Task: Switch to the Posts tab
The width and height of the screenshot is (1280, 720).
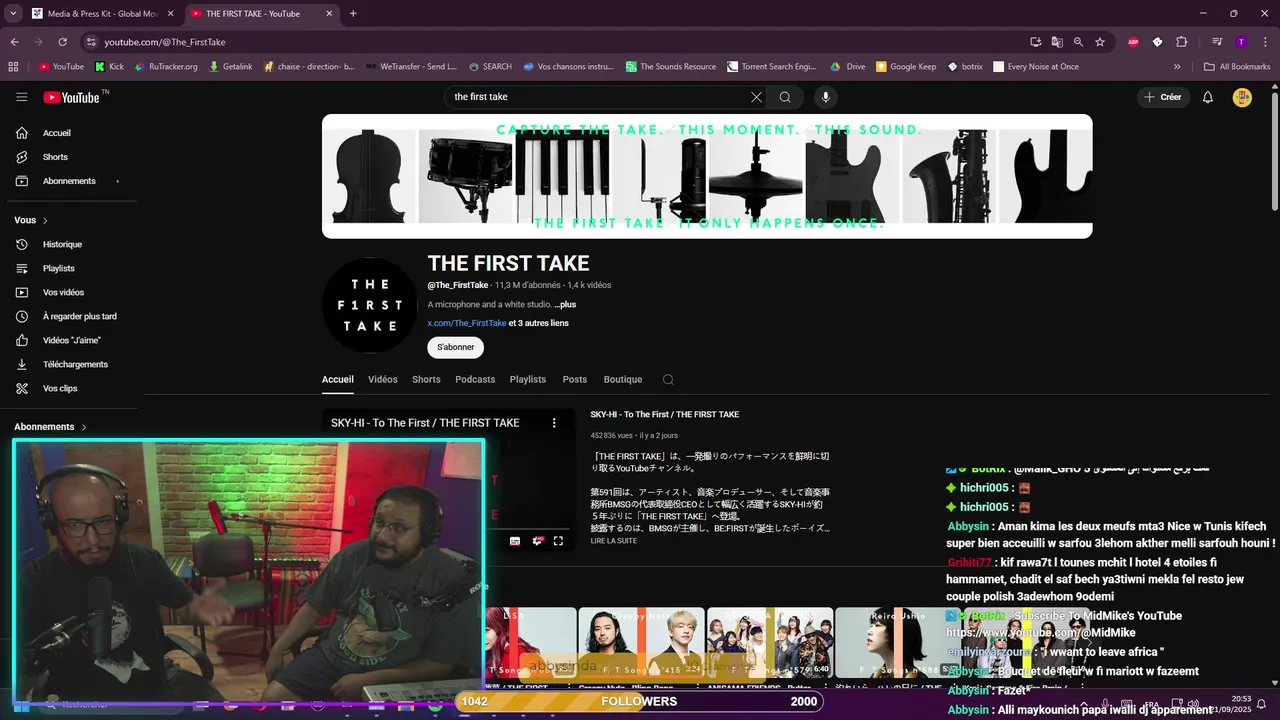Action: coord(575,380)
